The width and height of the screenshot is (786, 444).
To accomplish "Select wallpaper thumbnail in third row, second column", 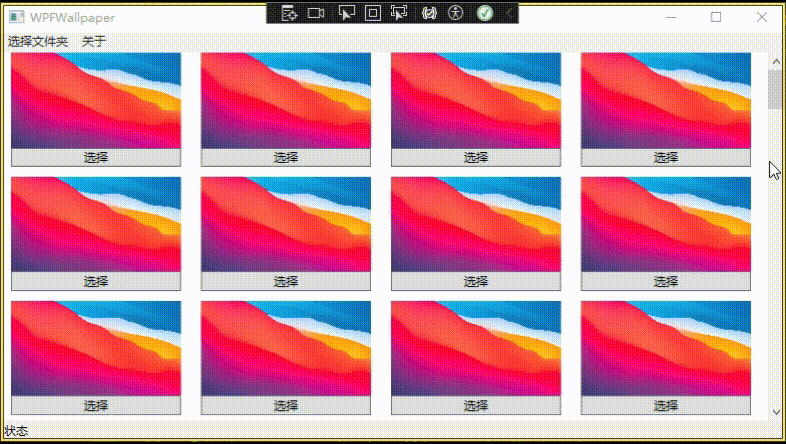I will pyautogui.click(x=286, y=348).
